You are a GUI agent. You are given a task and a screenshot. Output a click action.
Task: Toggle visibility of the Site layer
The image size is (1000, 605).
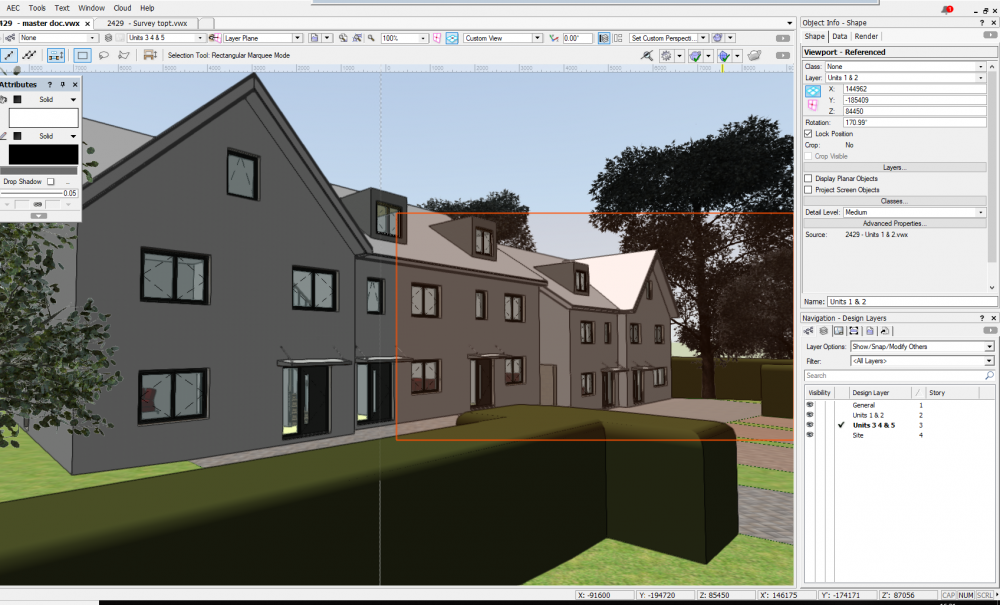(812, 435)
